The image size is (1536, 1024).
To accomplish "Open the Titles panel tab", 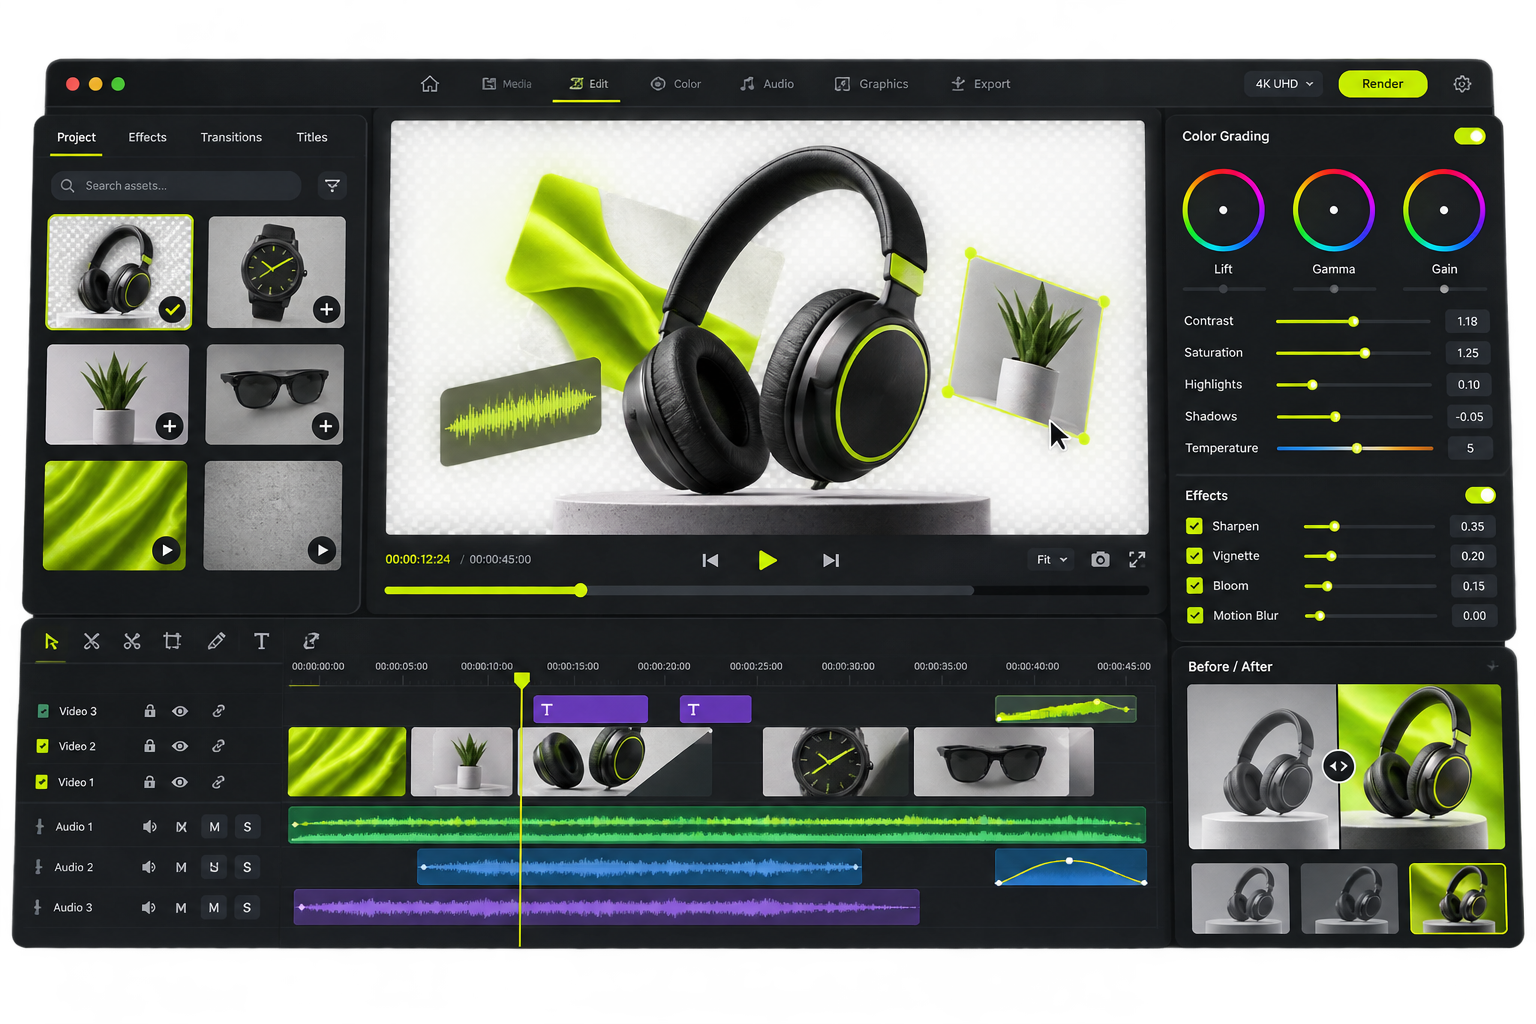I will (x=312, y=137).
